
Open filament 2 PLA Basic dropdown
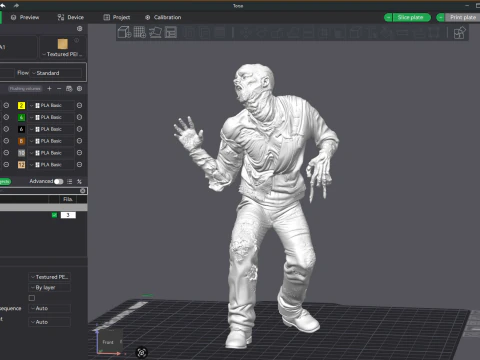51,105
